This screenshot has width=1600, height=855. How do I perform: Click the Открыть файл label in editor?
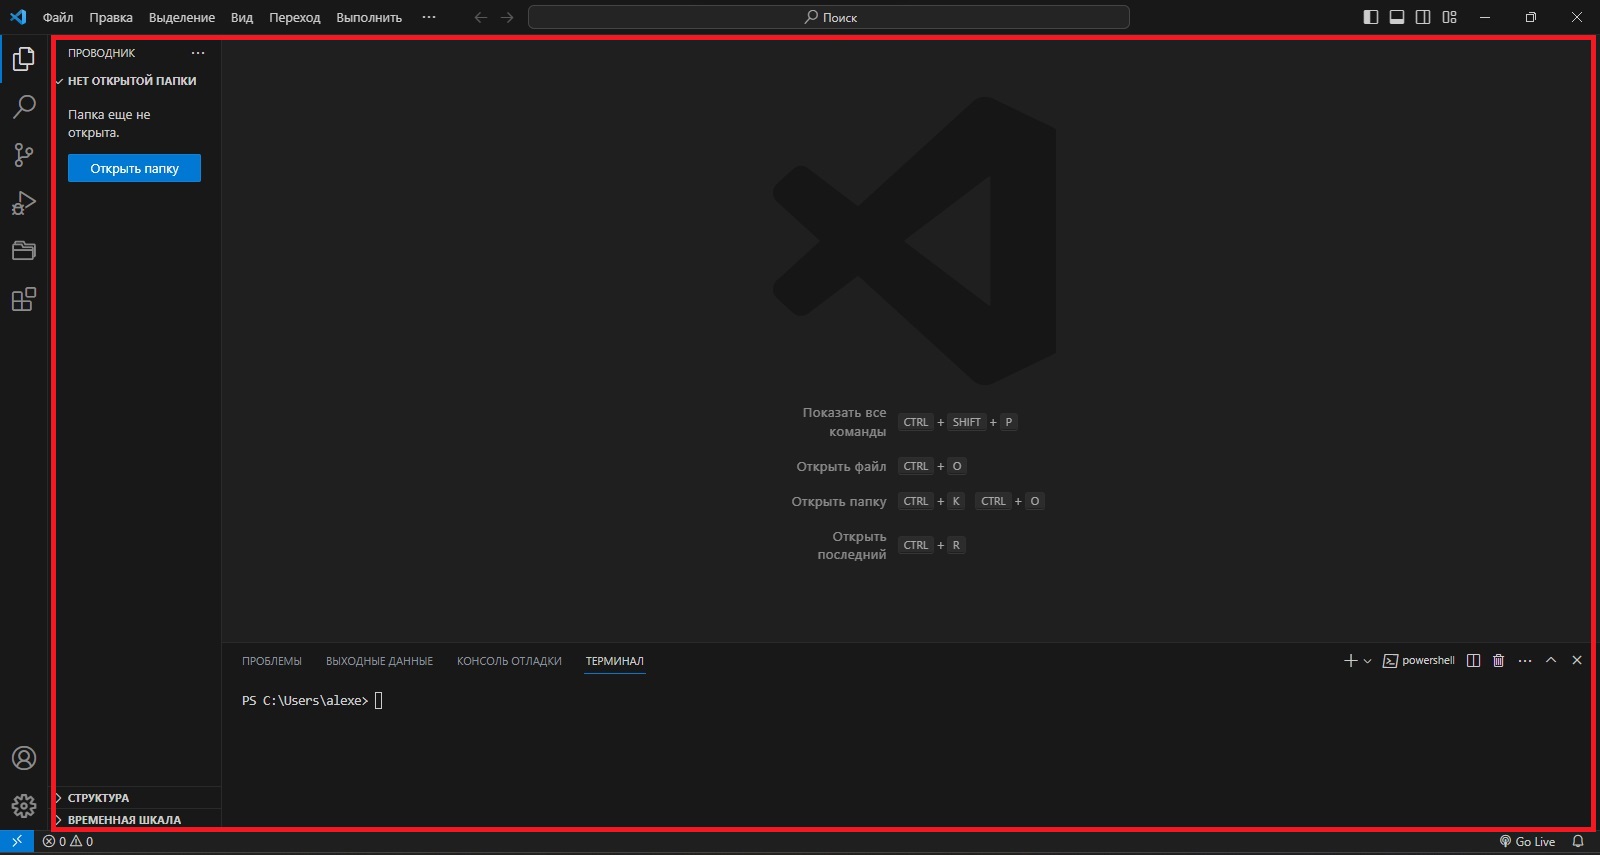tap(841, 466)
